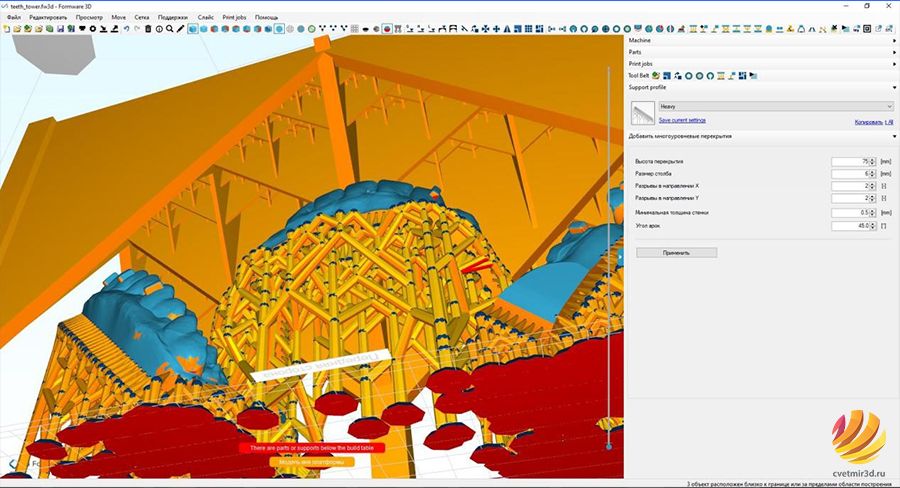
Task: Click the floppy disk save icon
Action: point(60,29)
